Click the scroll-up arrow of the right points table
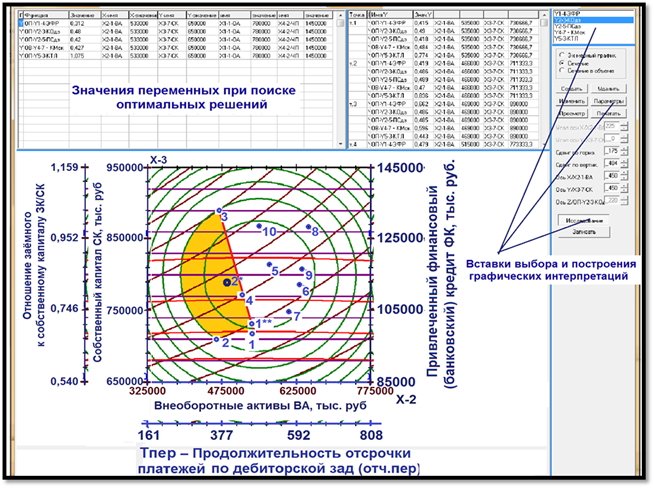Image resolution: width=654 pixels, height=488 pixels. pos(544,15)
